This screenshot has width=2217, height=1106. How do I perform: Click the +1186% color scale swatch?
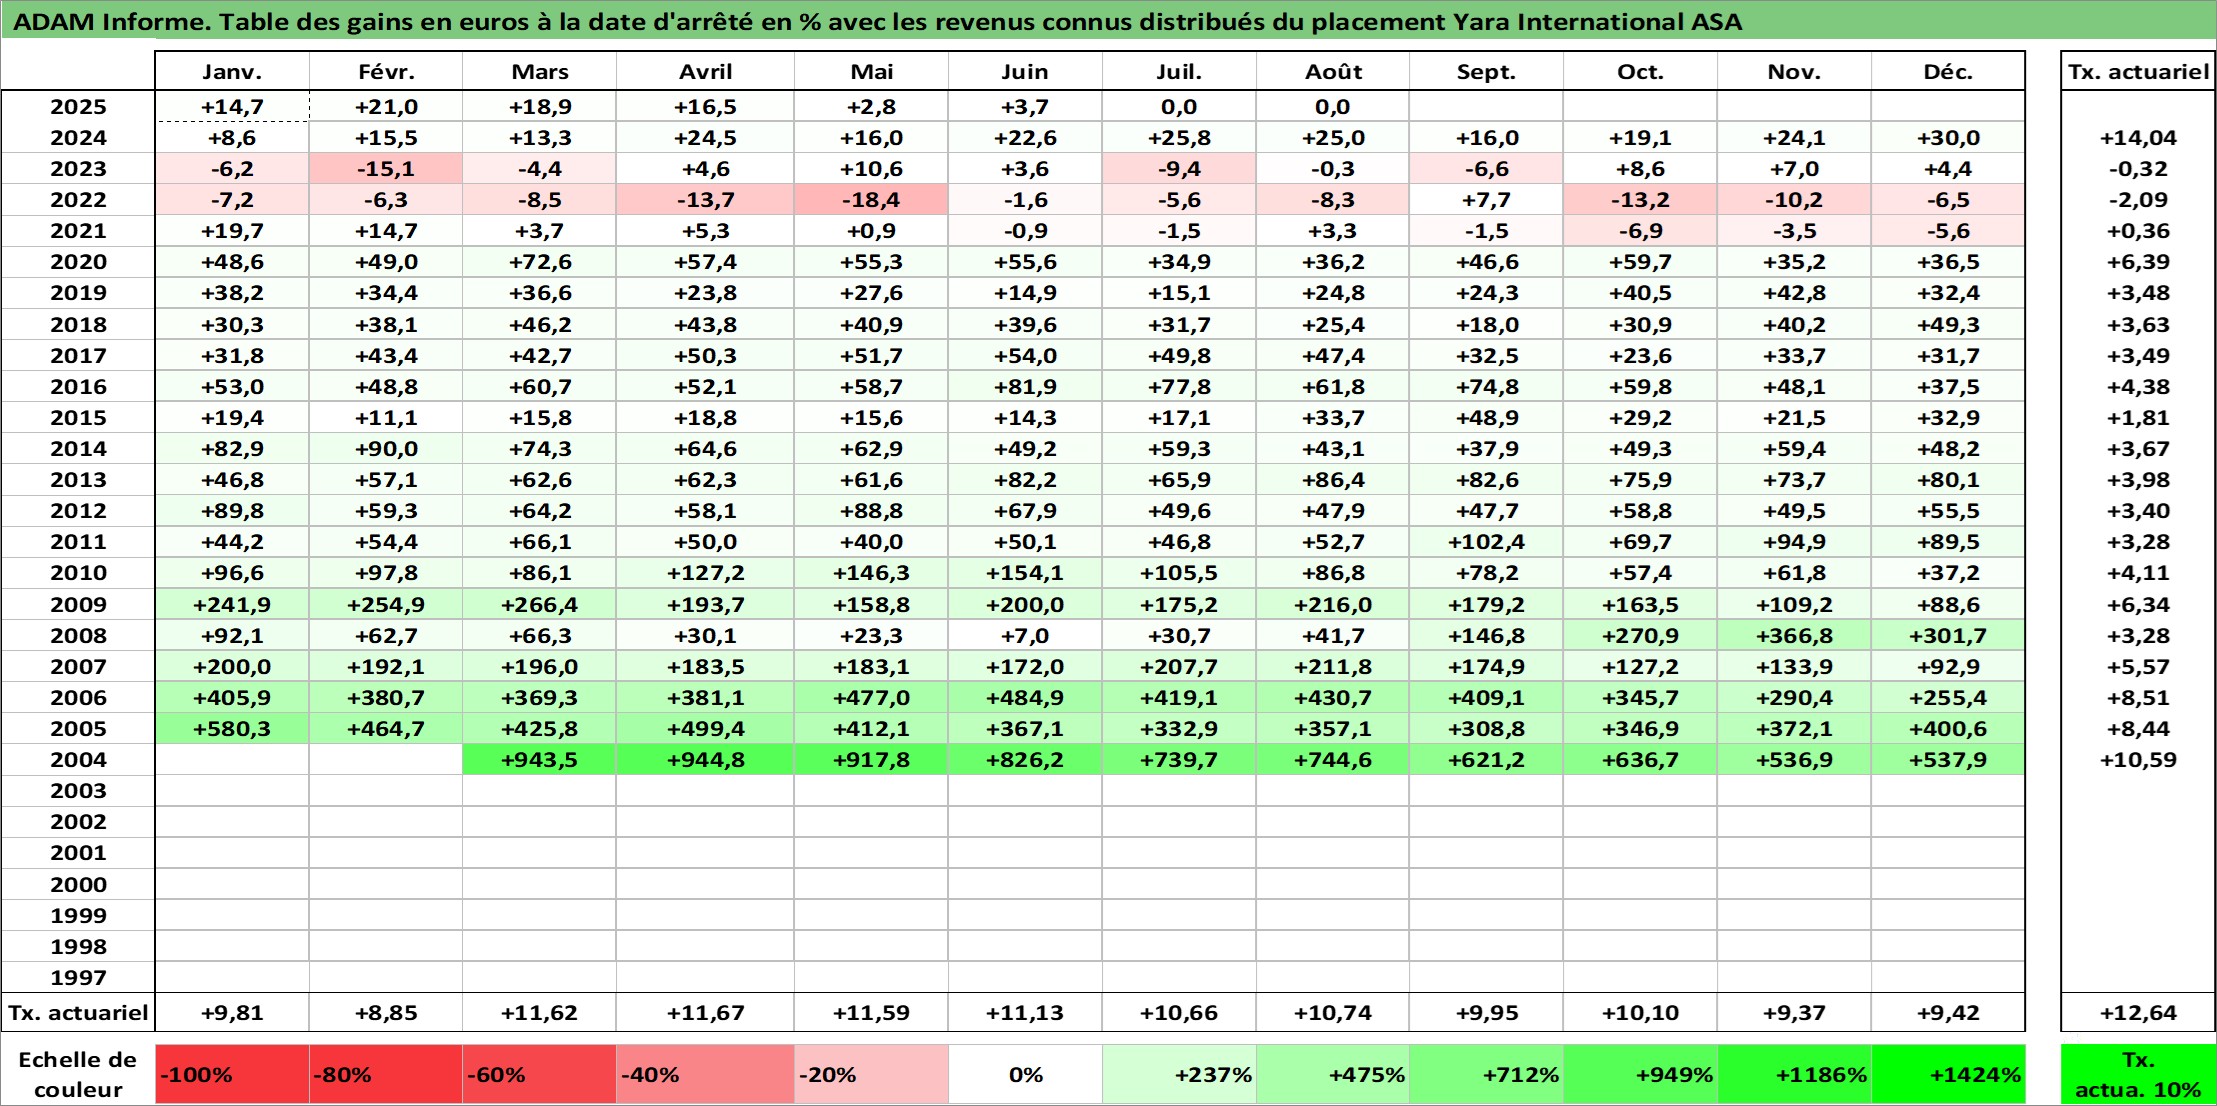click(1794, 1075)
